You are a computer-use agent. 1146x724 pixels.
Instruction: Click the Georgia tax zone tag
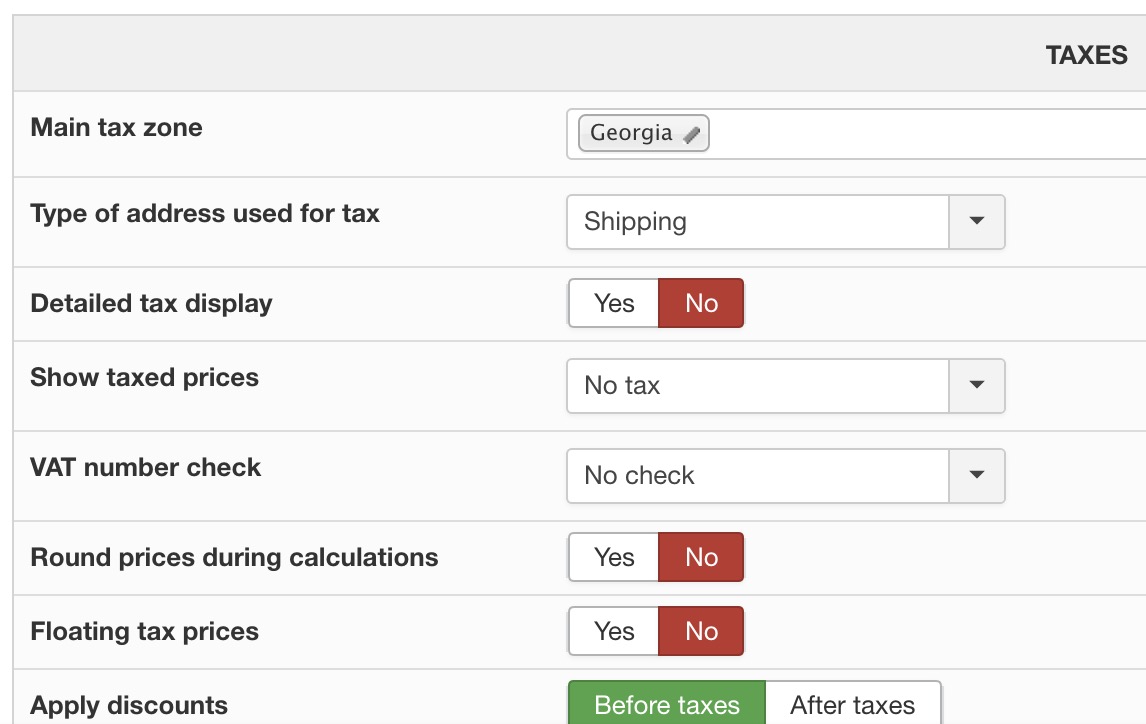pyautogui.click(x=631, y=133)
